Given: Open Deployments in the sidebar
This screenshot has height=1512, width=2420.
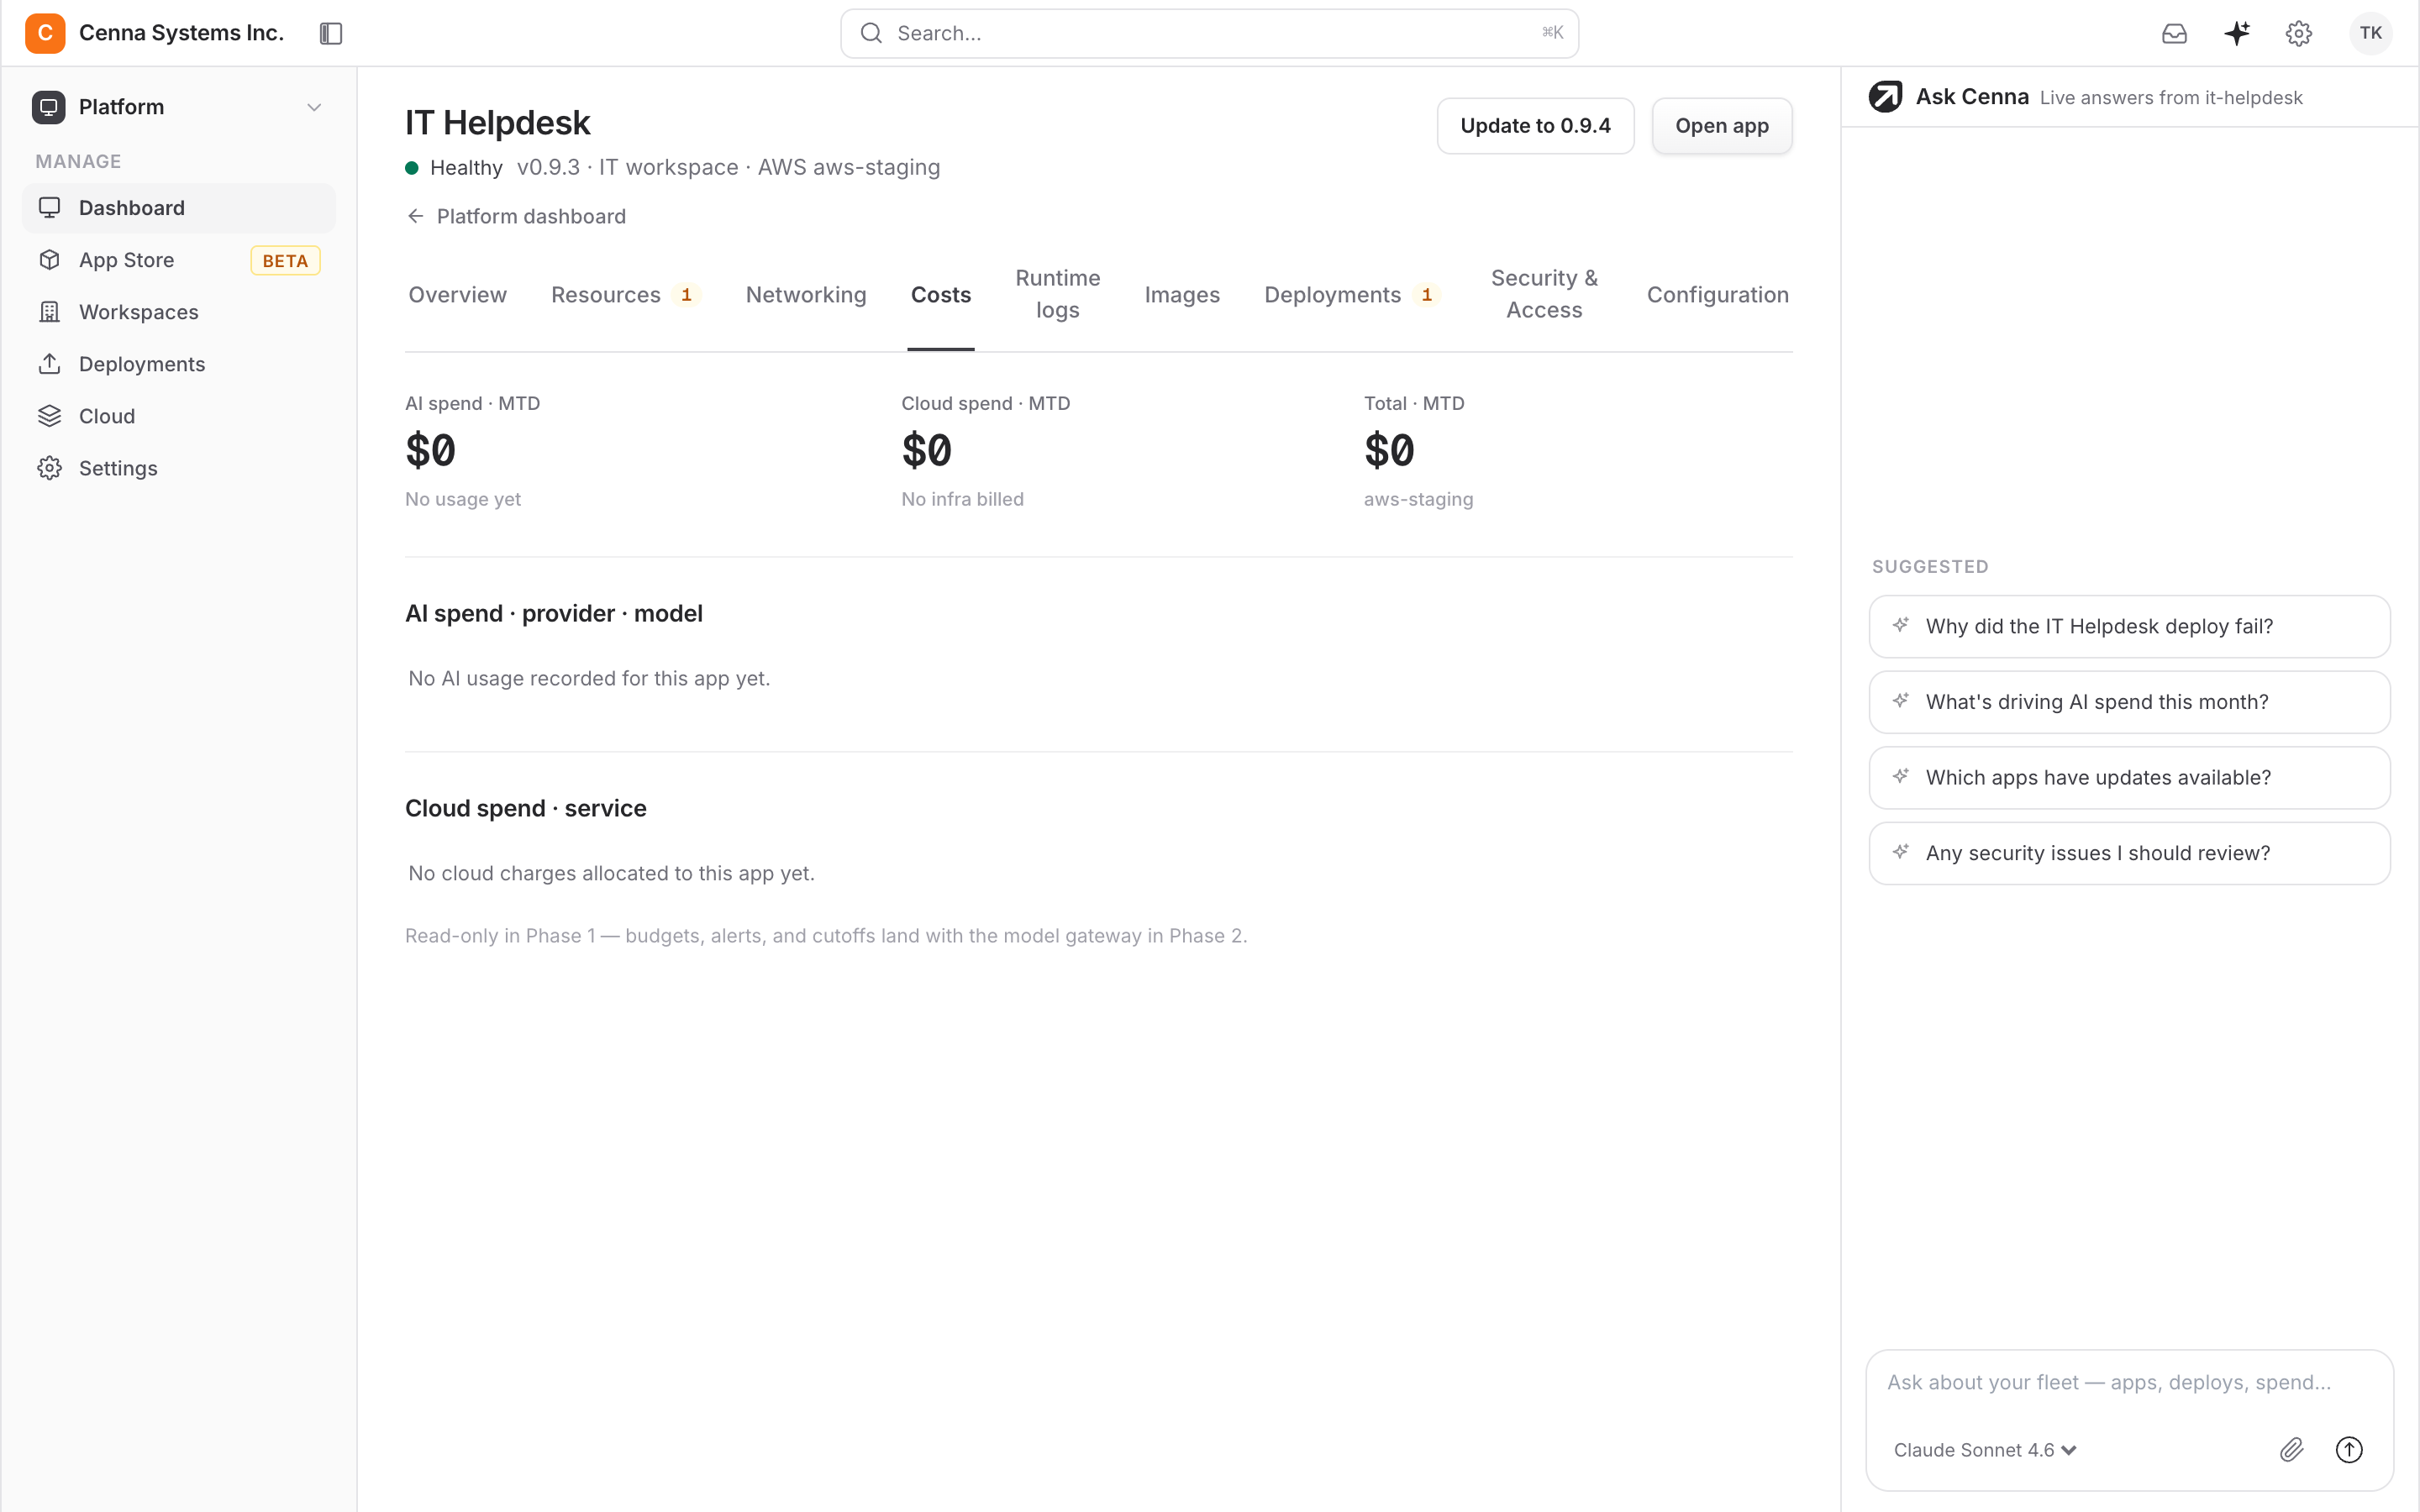Looking at the screenshot, I should coord(179,364).
